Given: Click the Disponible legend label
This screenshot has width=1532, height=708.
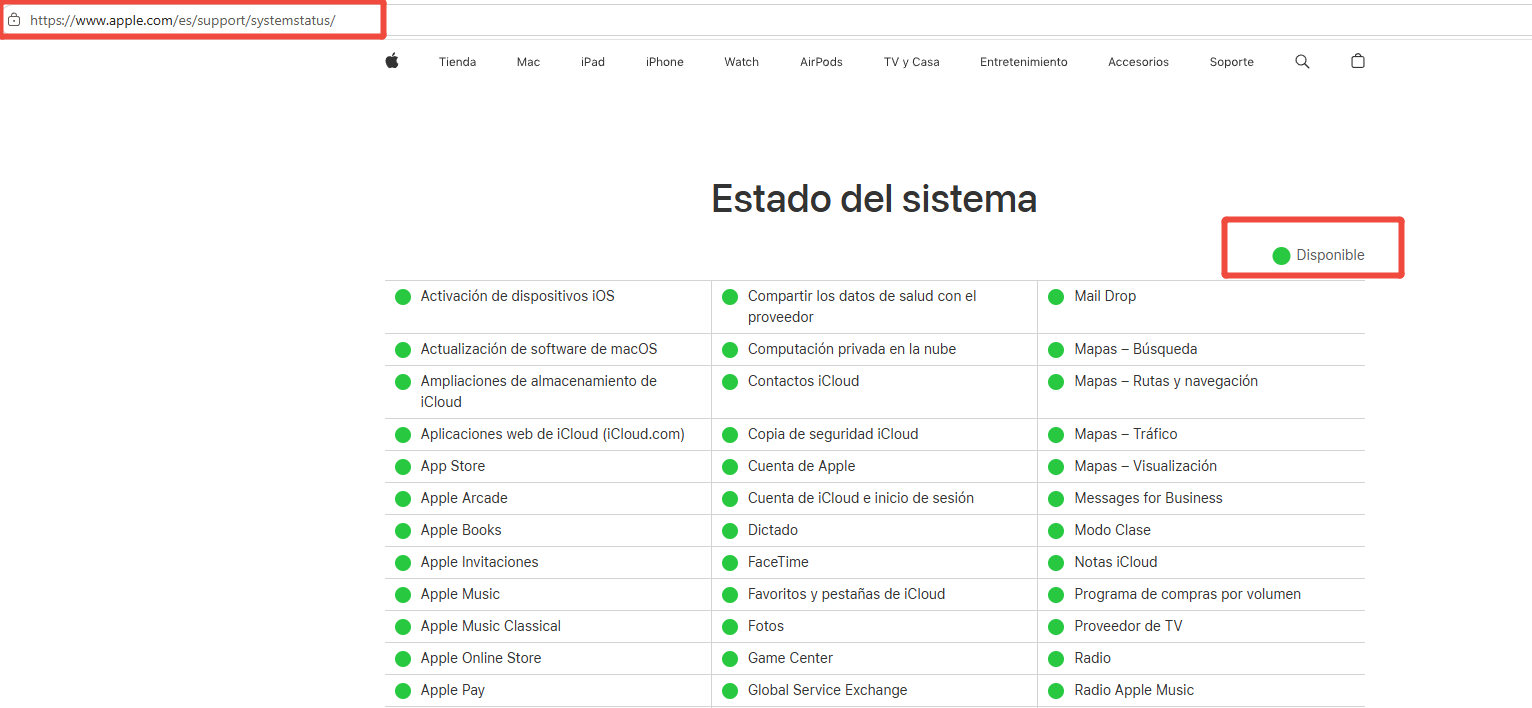Looking at the screenshot, I should (1330, 255).
